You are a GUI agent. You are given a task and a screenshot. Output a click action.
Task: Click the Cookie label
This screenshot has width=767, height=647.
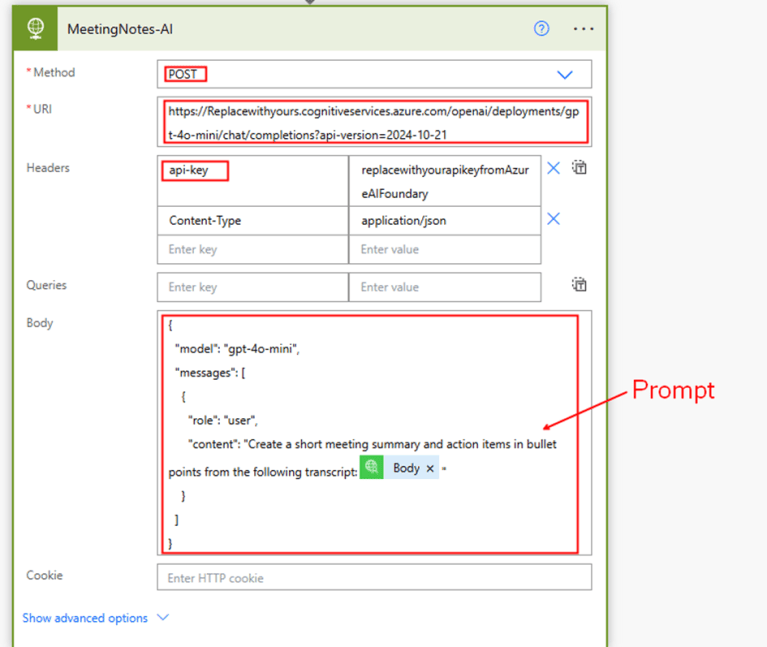click(45, 575)
